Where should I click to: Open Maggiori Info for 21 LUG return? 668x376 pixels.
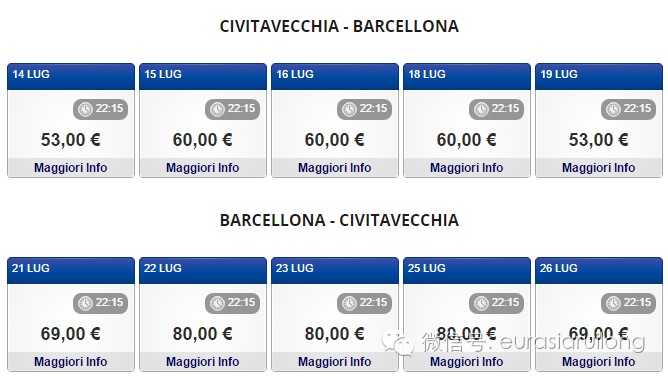(x=71, y=362)
